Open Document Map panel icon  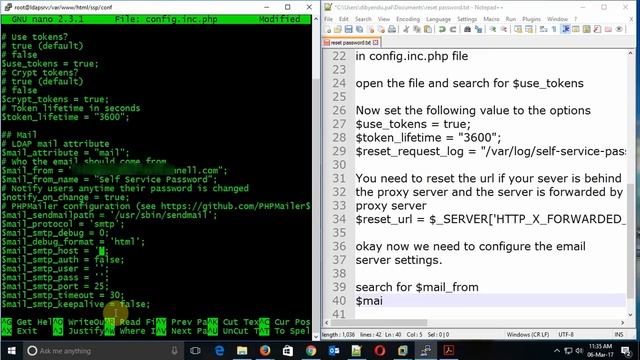pyautogui.click(x=587, y=29)
